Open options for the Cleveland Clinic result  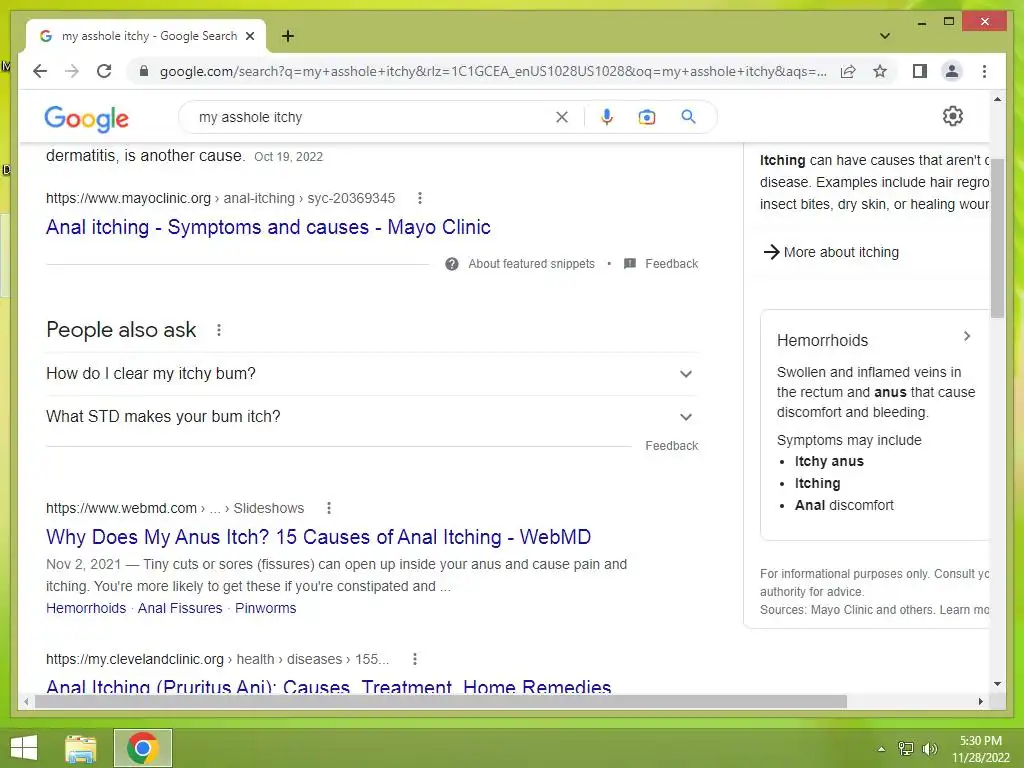(415, 659)
